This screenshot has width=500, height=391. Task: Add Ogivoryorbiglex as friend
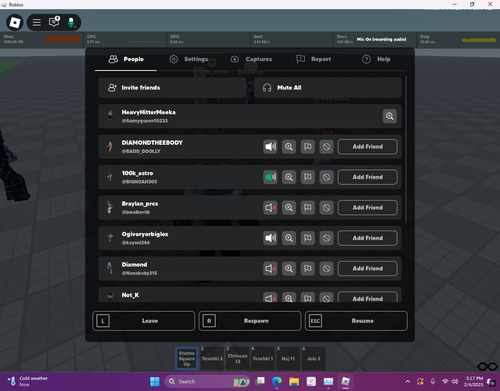(x=368, y=238)
